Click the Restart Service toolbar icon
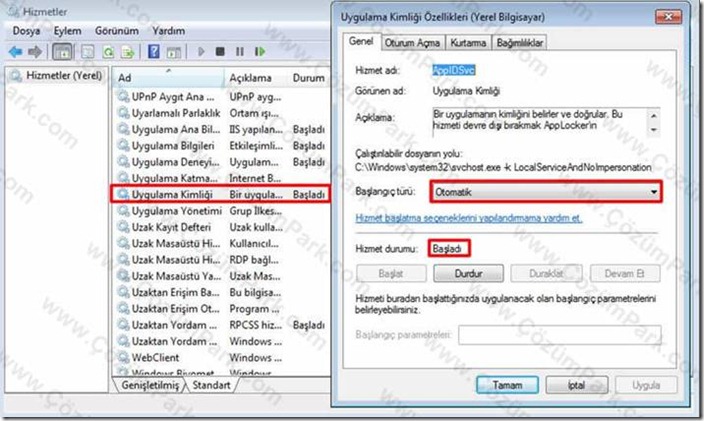 (260, 52)
